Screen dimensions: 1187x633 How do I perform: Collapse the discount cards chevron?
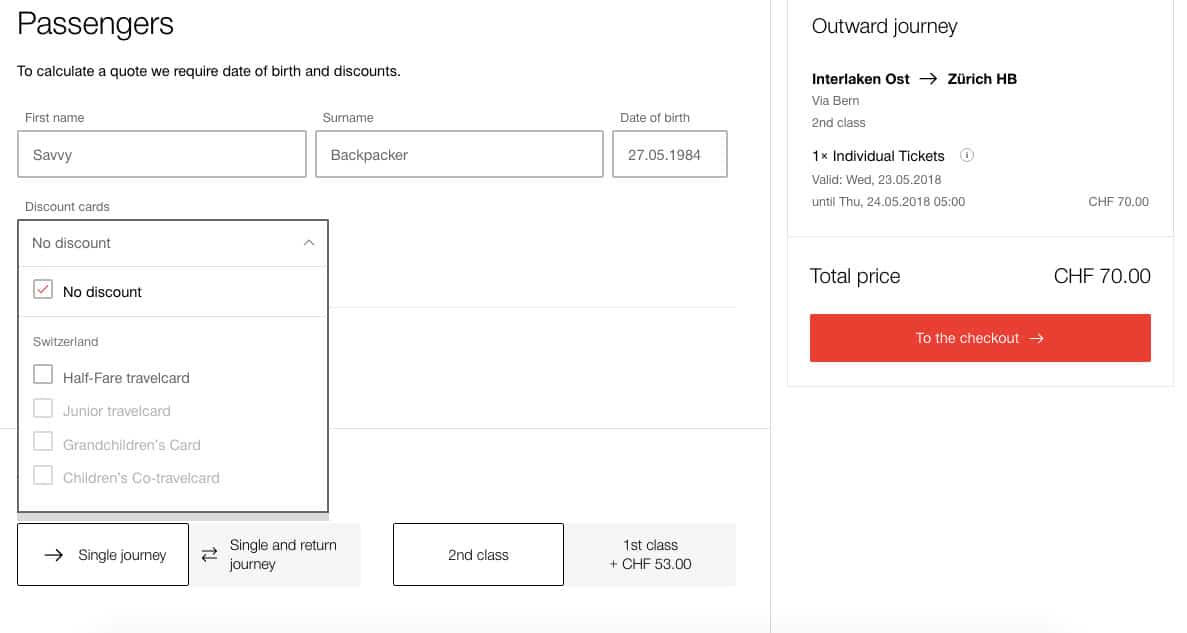[x=308, y=243]
